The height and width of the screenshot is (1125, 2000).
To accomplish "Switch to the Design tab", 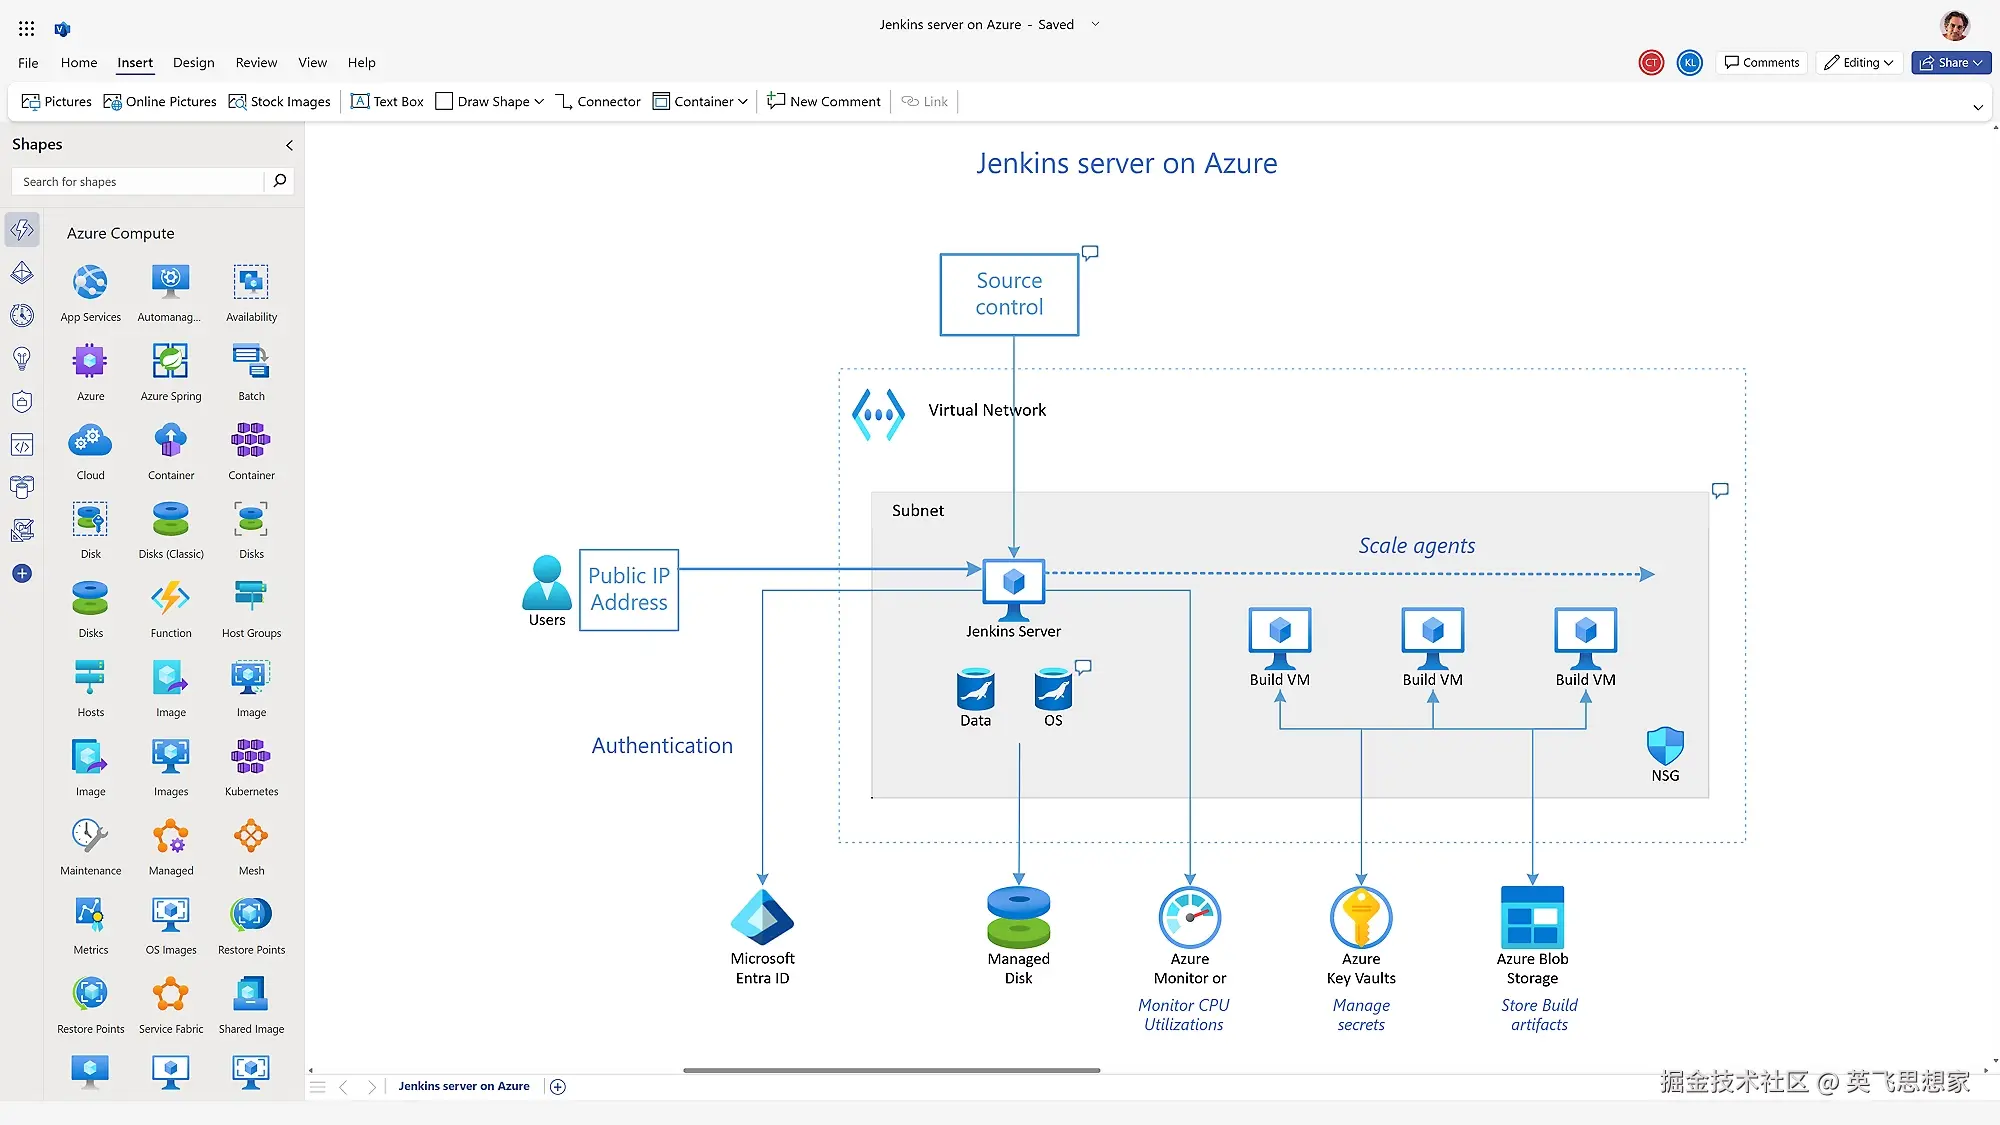I will pyautogui.click(x=193, y=63).
